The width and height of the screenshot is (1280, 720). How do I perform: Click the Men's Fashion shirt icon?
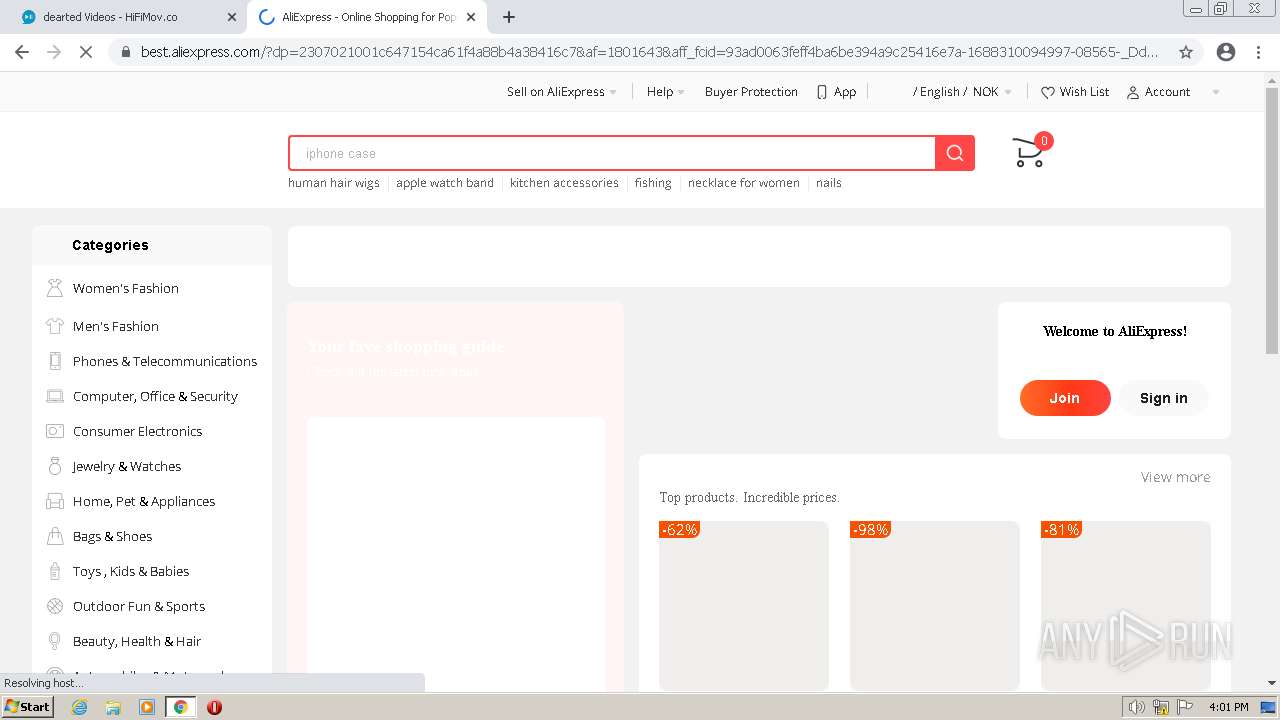(55, 326)
